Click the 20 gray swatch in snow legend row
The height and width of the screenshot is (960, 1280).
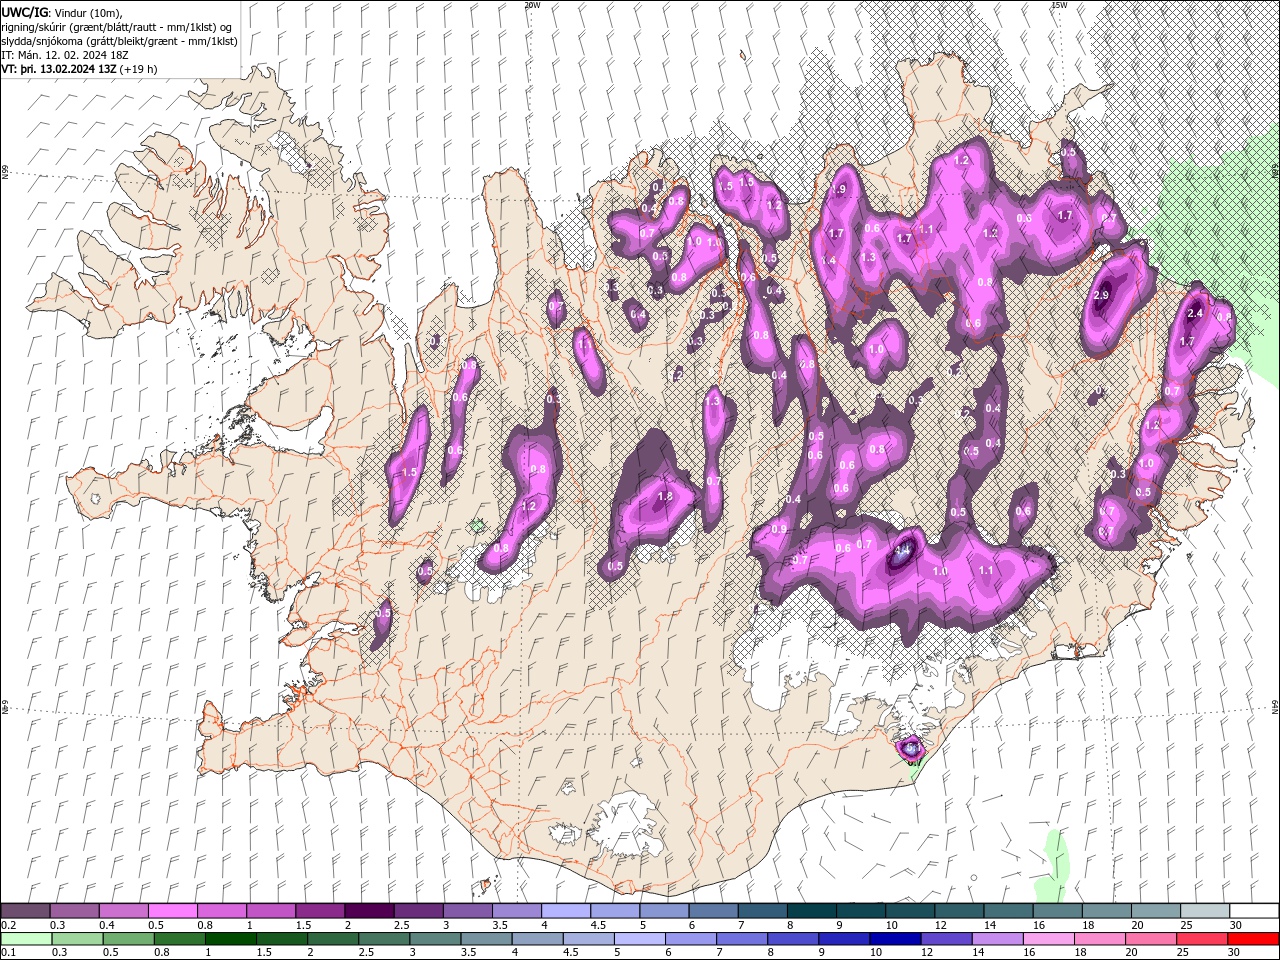(1156, 911)
